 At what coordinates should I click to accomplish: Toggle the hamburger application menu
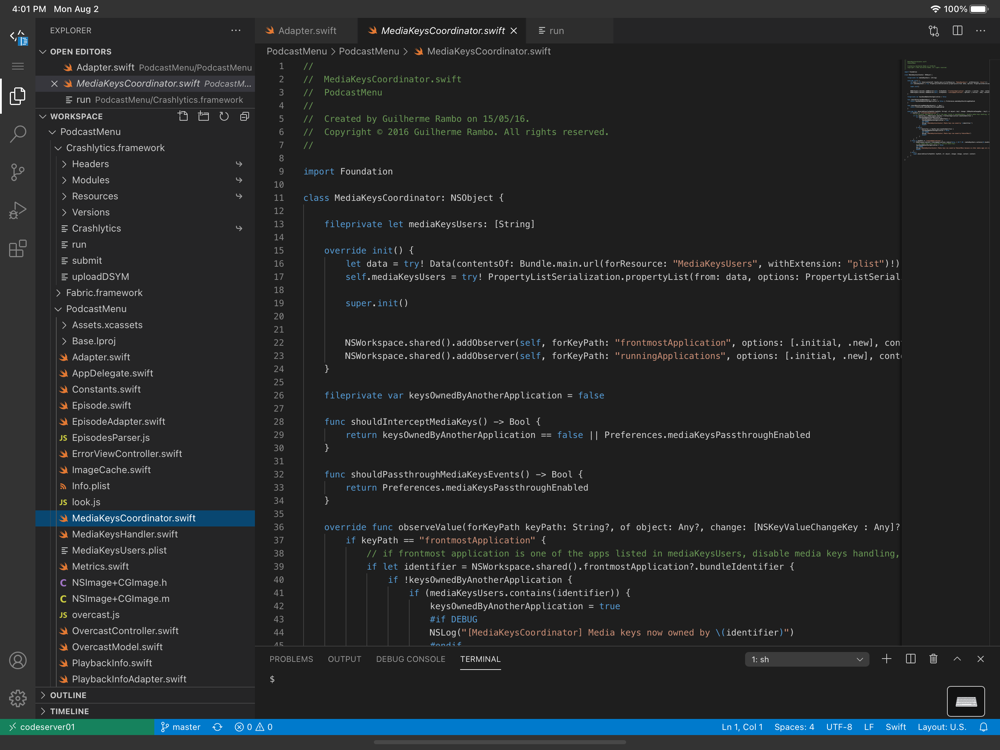[18, 66]
